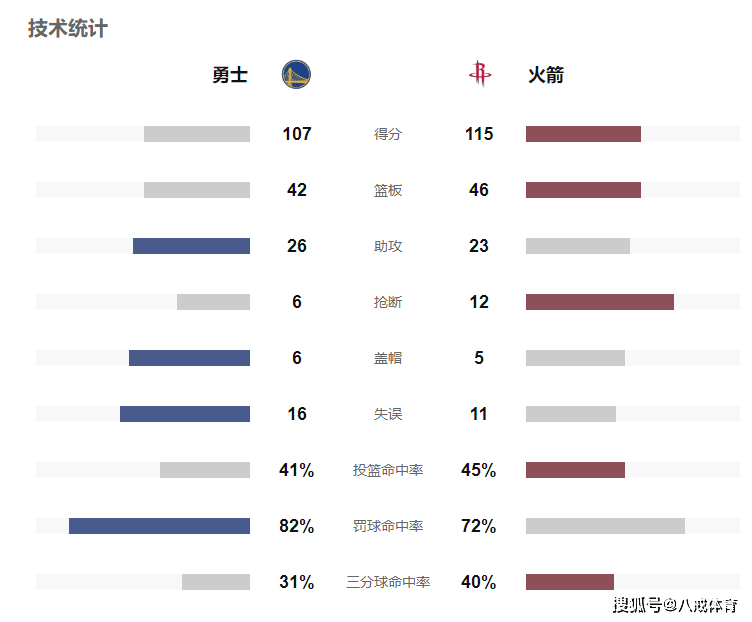Click the Rockets 篮板 red bar
752x622 pixels.
583,190
